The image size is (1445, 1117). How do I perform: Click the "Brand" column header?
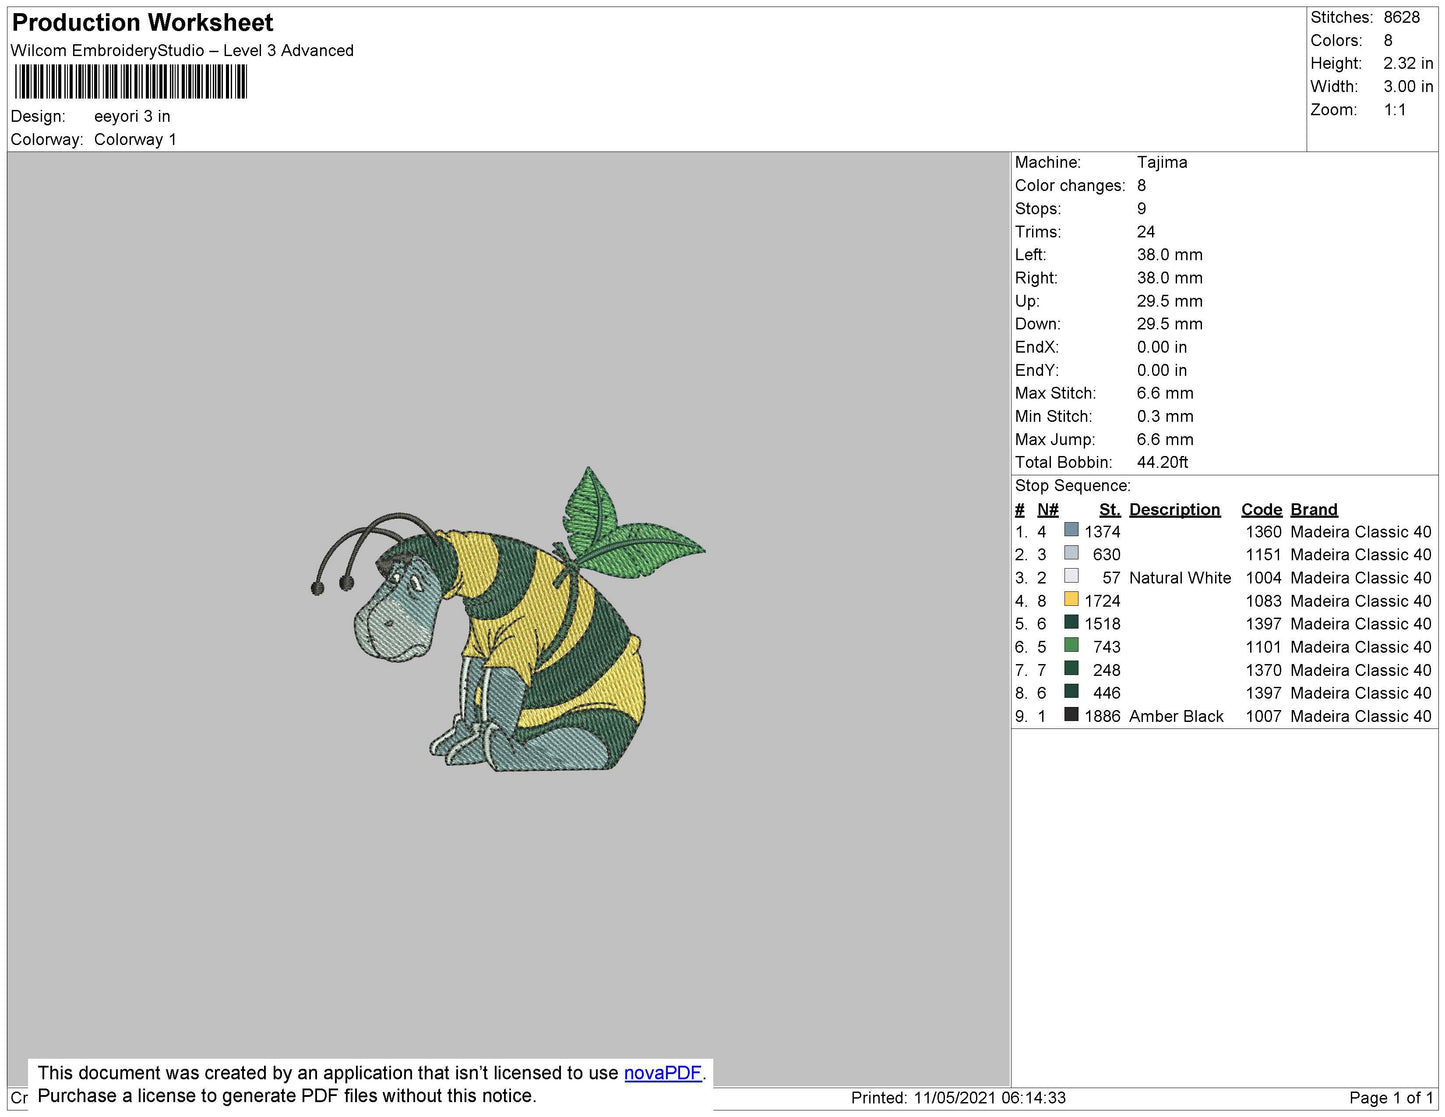[1314, 510]
